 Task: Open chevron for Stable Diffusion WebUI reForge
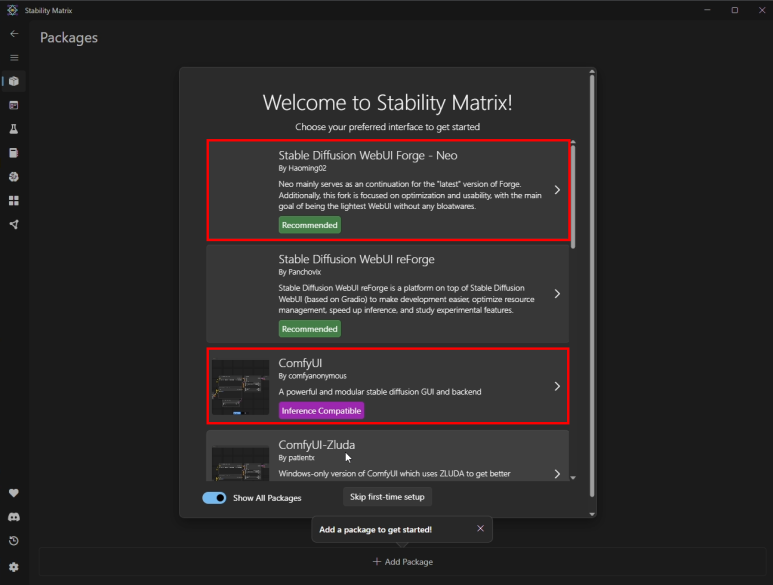coord(557,294)
